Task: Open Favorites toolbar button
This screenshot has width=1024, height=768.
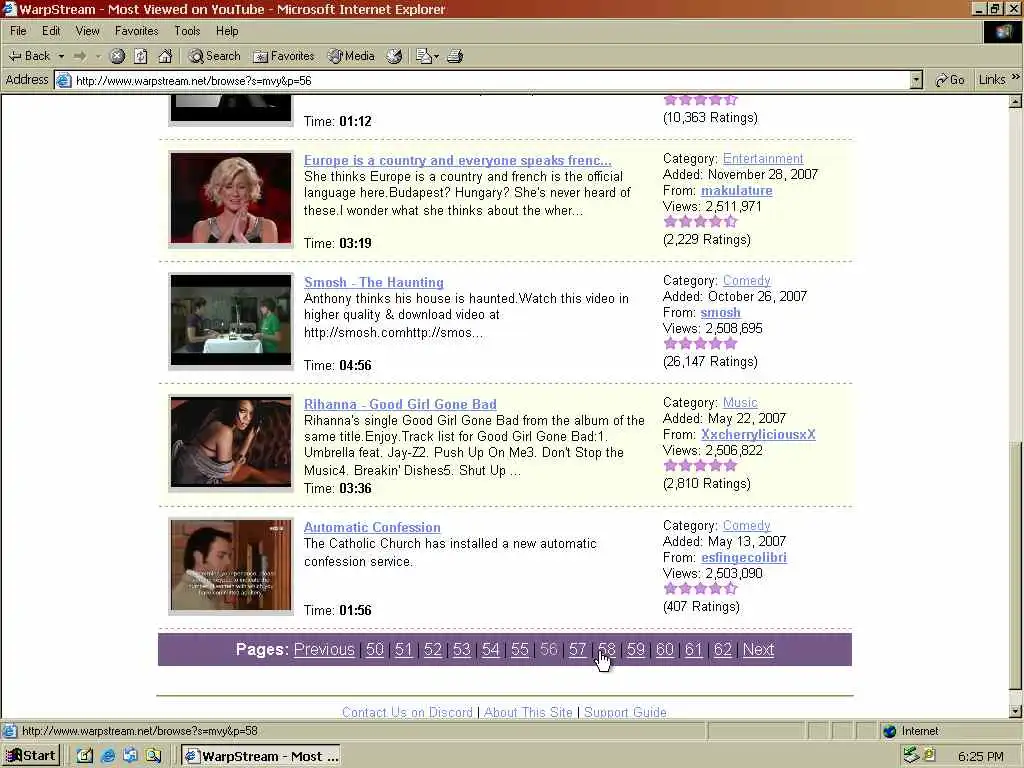Action: coord(283,56)
